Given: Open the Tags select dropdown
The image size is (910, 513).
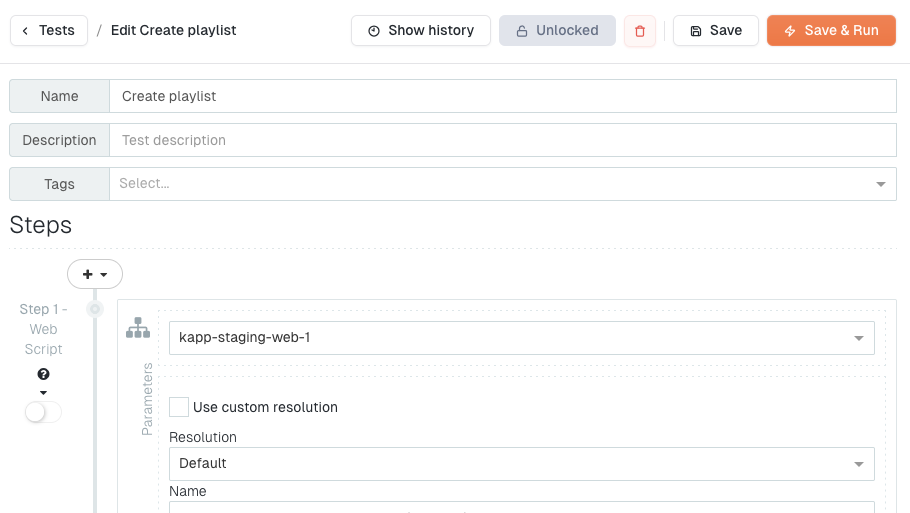Looking at the screenshot, I should 502,184.
